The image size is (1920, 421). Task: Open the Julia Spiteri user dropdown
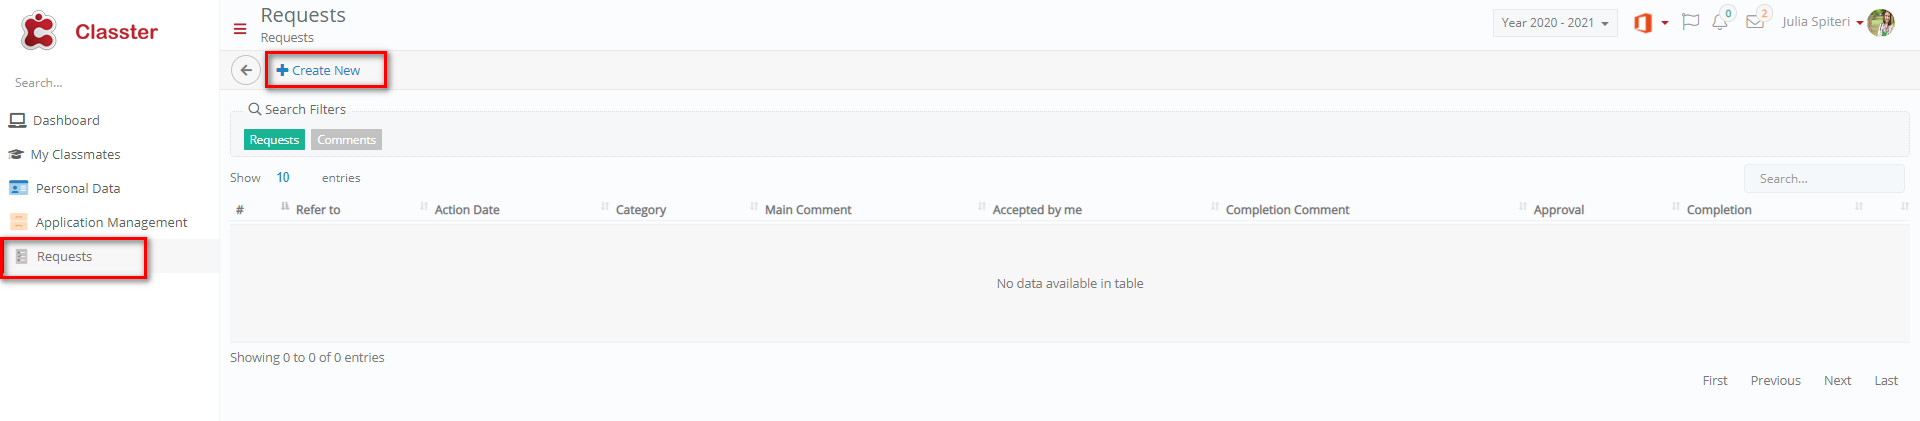pyautogui.click(x=1822, y=22)
